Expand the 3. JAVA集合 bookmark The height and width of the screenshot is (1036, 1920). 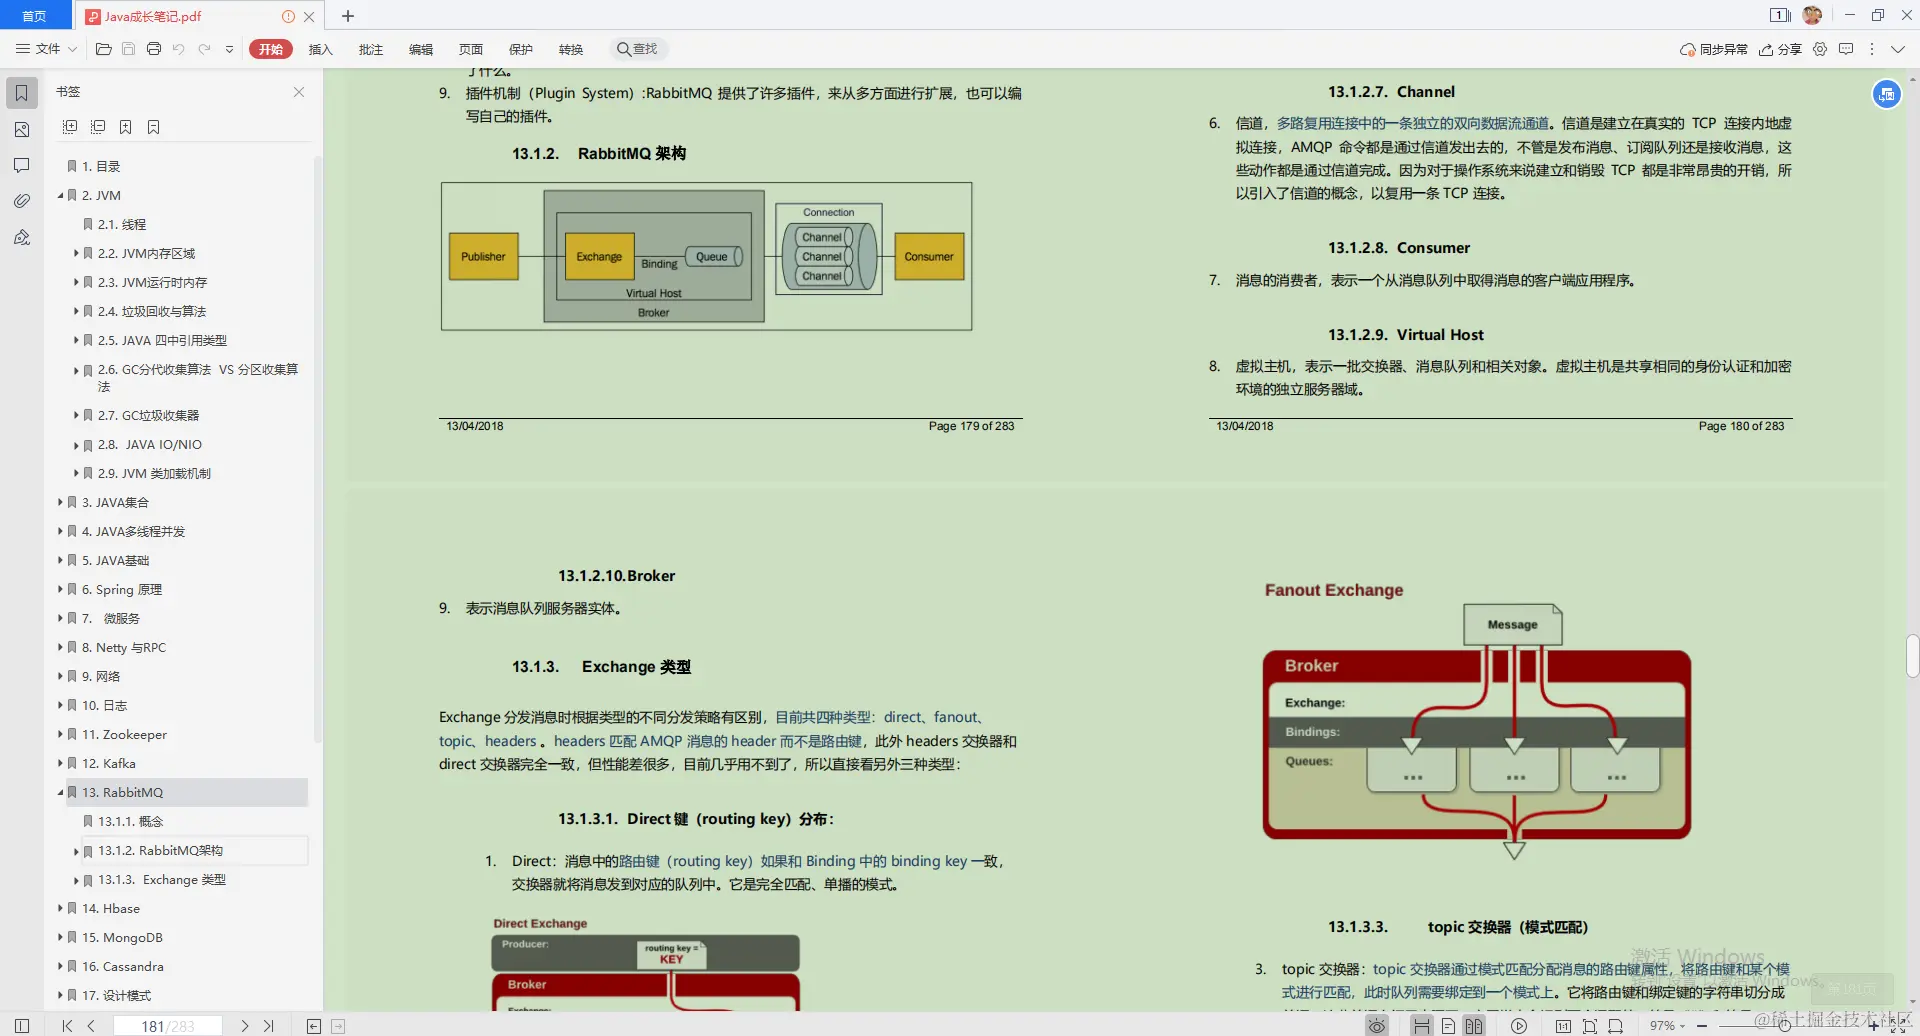click(60, 503)
